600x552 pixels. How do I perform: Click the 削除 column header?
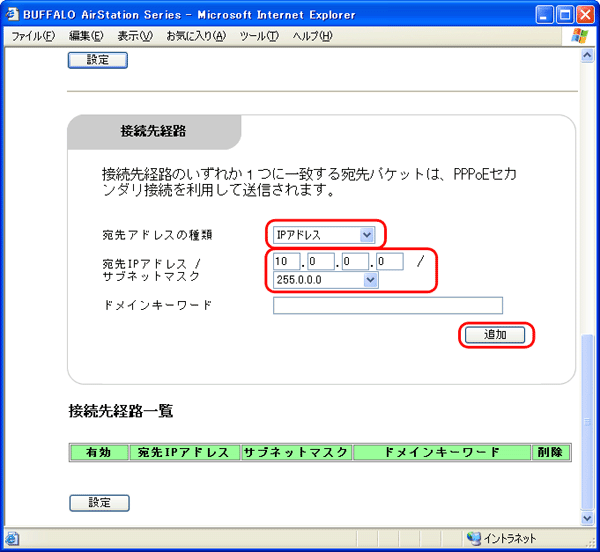(x=551, y=452)
